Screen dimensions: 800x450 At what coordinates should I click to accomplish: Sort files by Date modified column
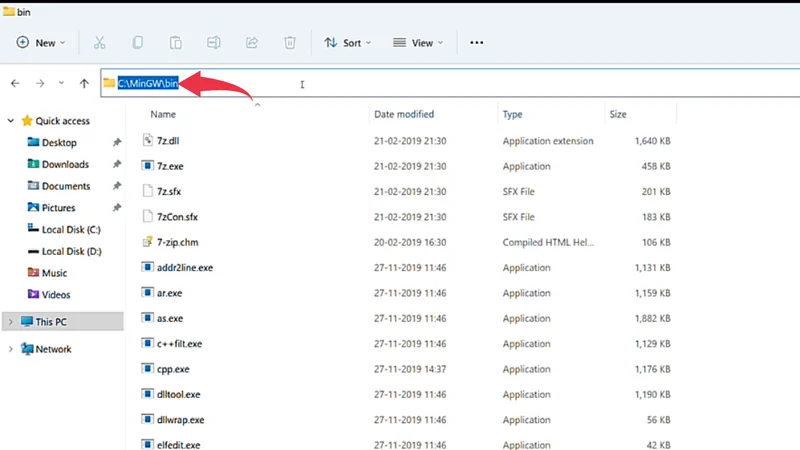tap(404, 115)
